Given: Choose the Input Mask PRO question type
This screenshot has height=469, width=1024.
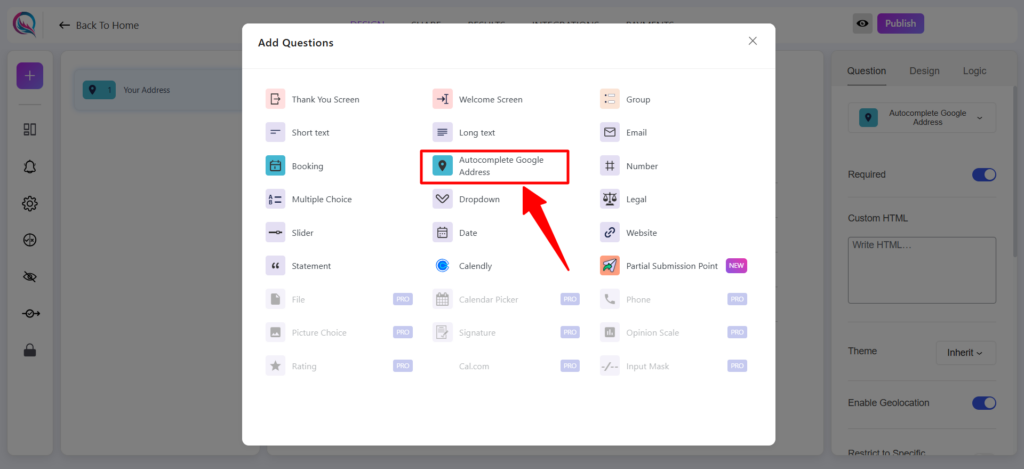Looking at the screenshot, I should coord(673,366).
